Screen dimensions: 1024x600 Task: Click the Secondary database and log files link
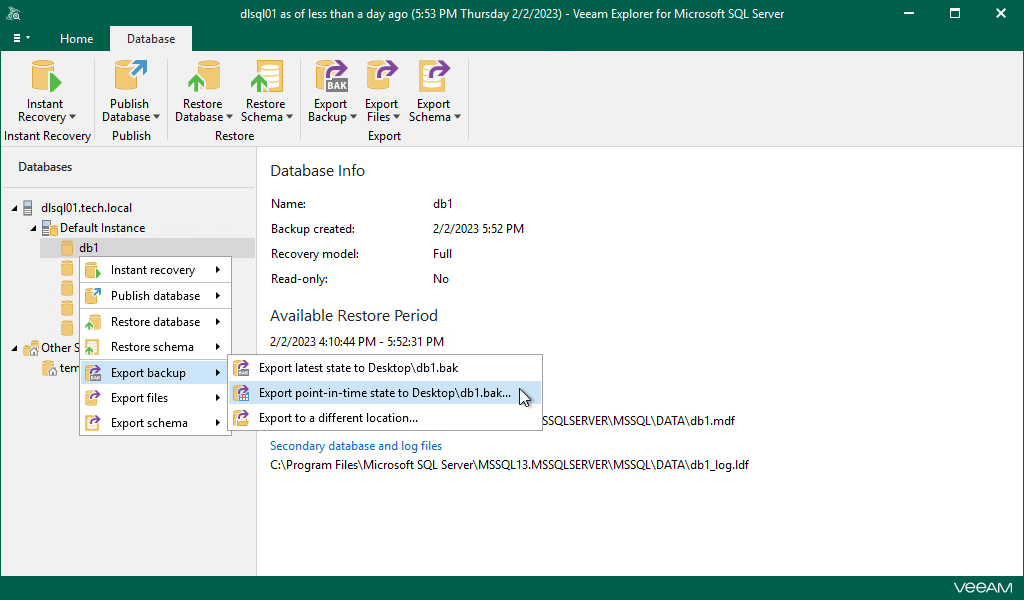(356, 446)
